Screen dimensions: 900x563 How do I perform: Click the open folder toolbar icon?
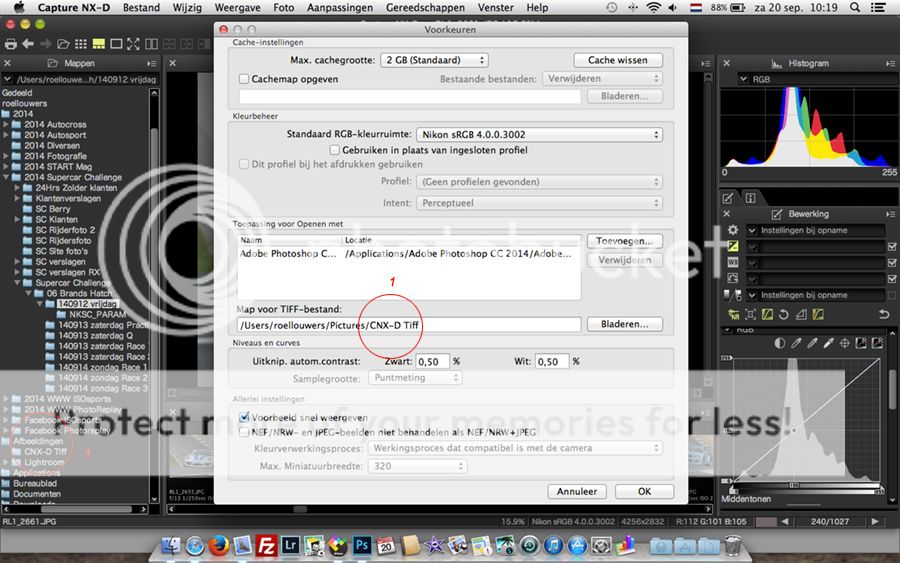(63, 44)
